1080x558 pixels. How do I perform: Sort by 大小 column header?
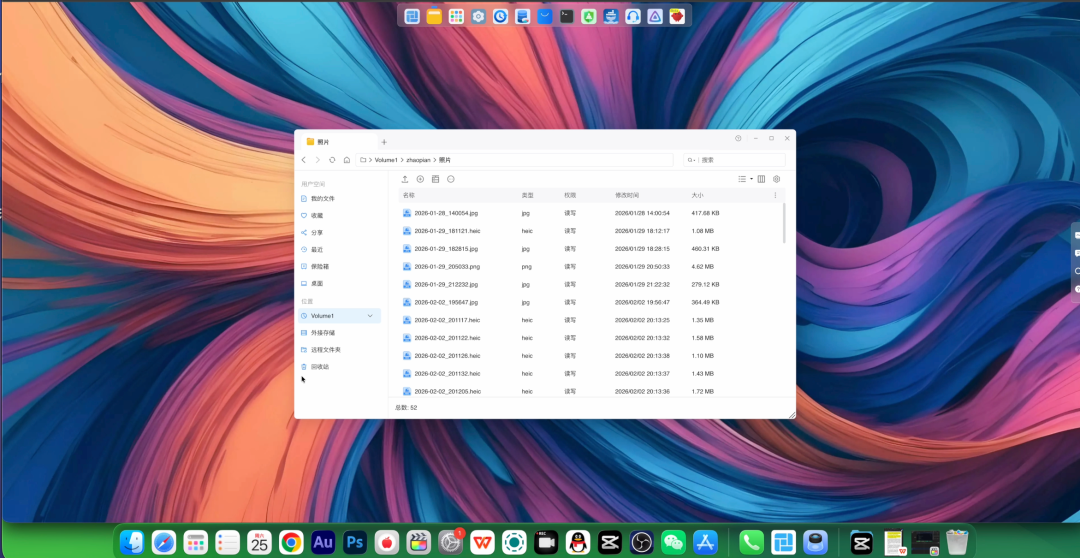click(697, 196)
